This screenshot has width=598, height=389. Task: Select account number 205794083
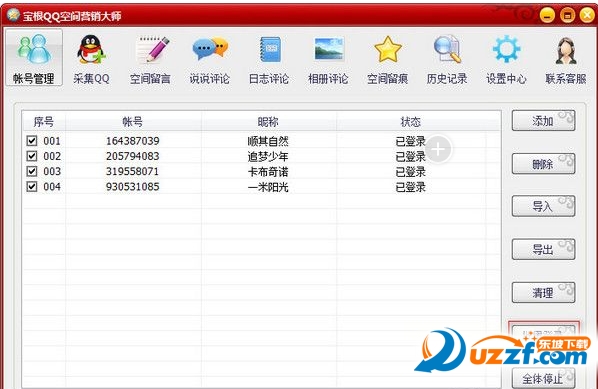pos(133,156)
